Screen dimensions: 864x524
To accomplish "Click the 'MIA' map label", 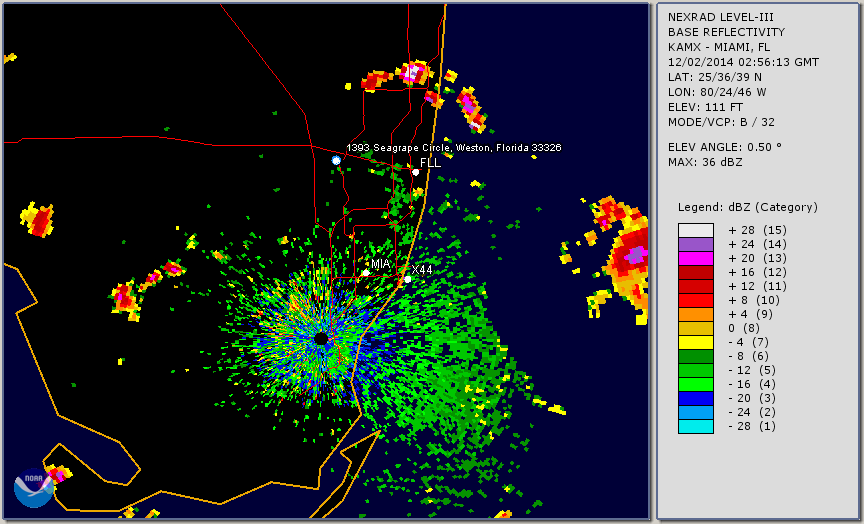I will (380, 264).
